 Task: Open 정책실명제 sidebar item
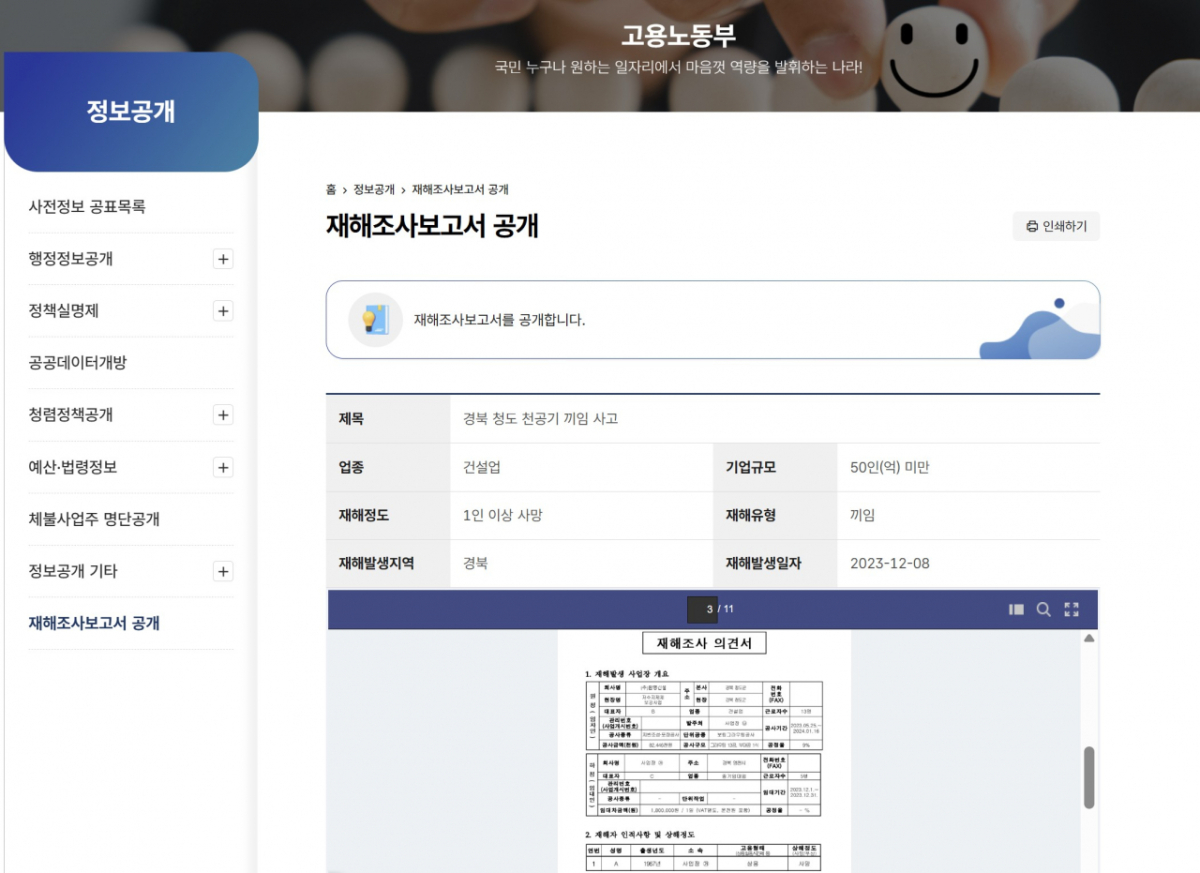click(64, 311)
